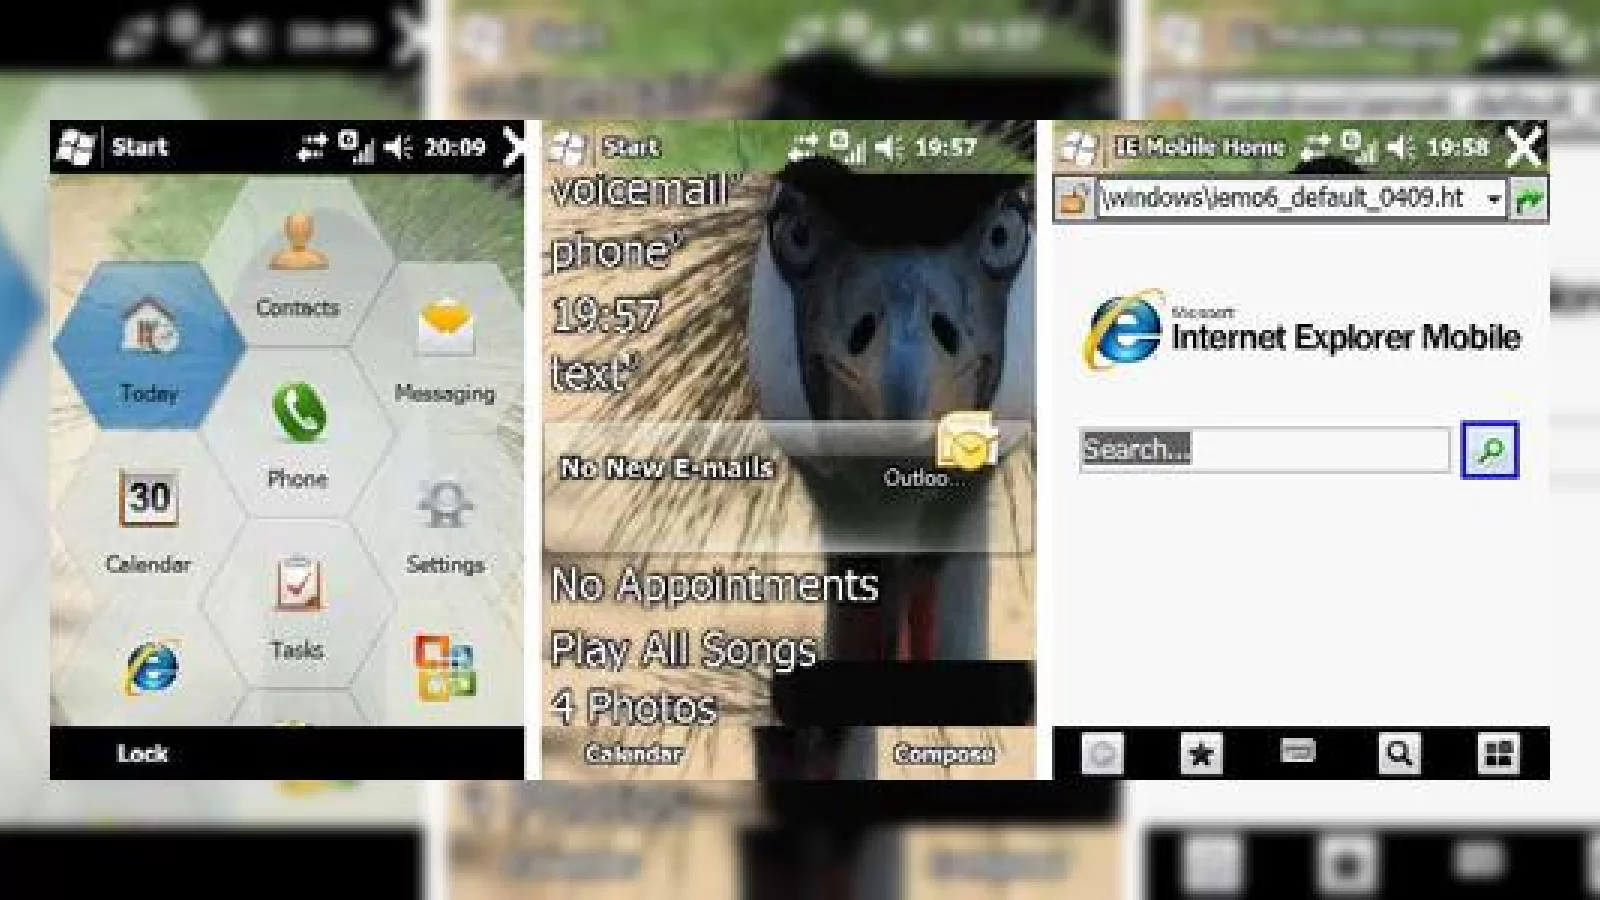This screenshot has height=900, width=1600.
Task: Open the Calendar icon showing 30
Action: point(149,497)
